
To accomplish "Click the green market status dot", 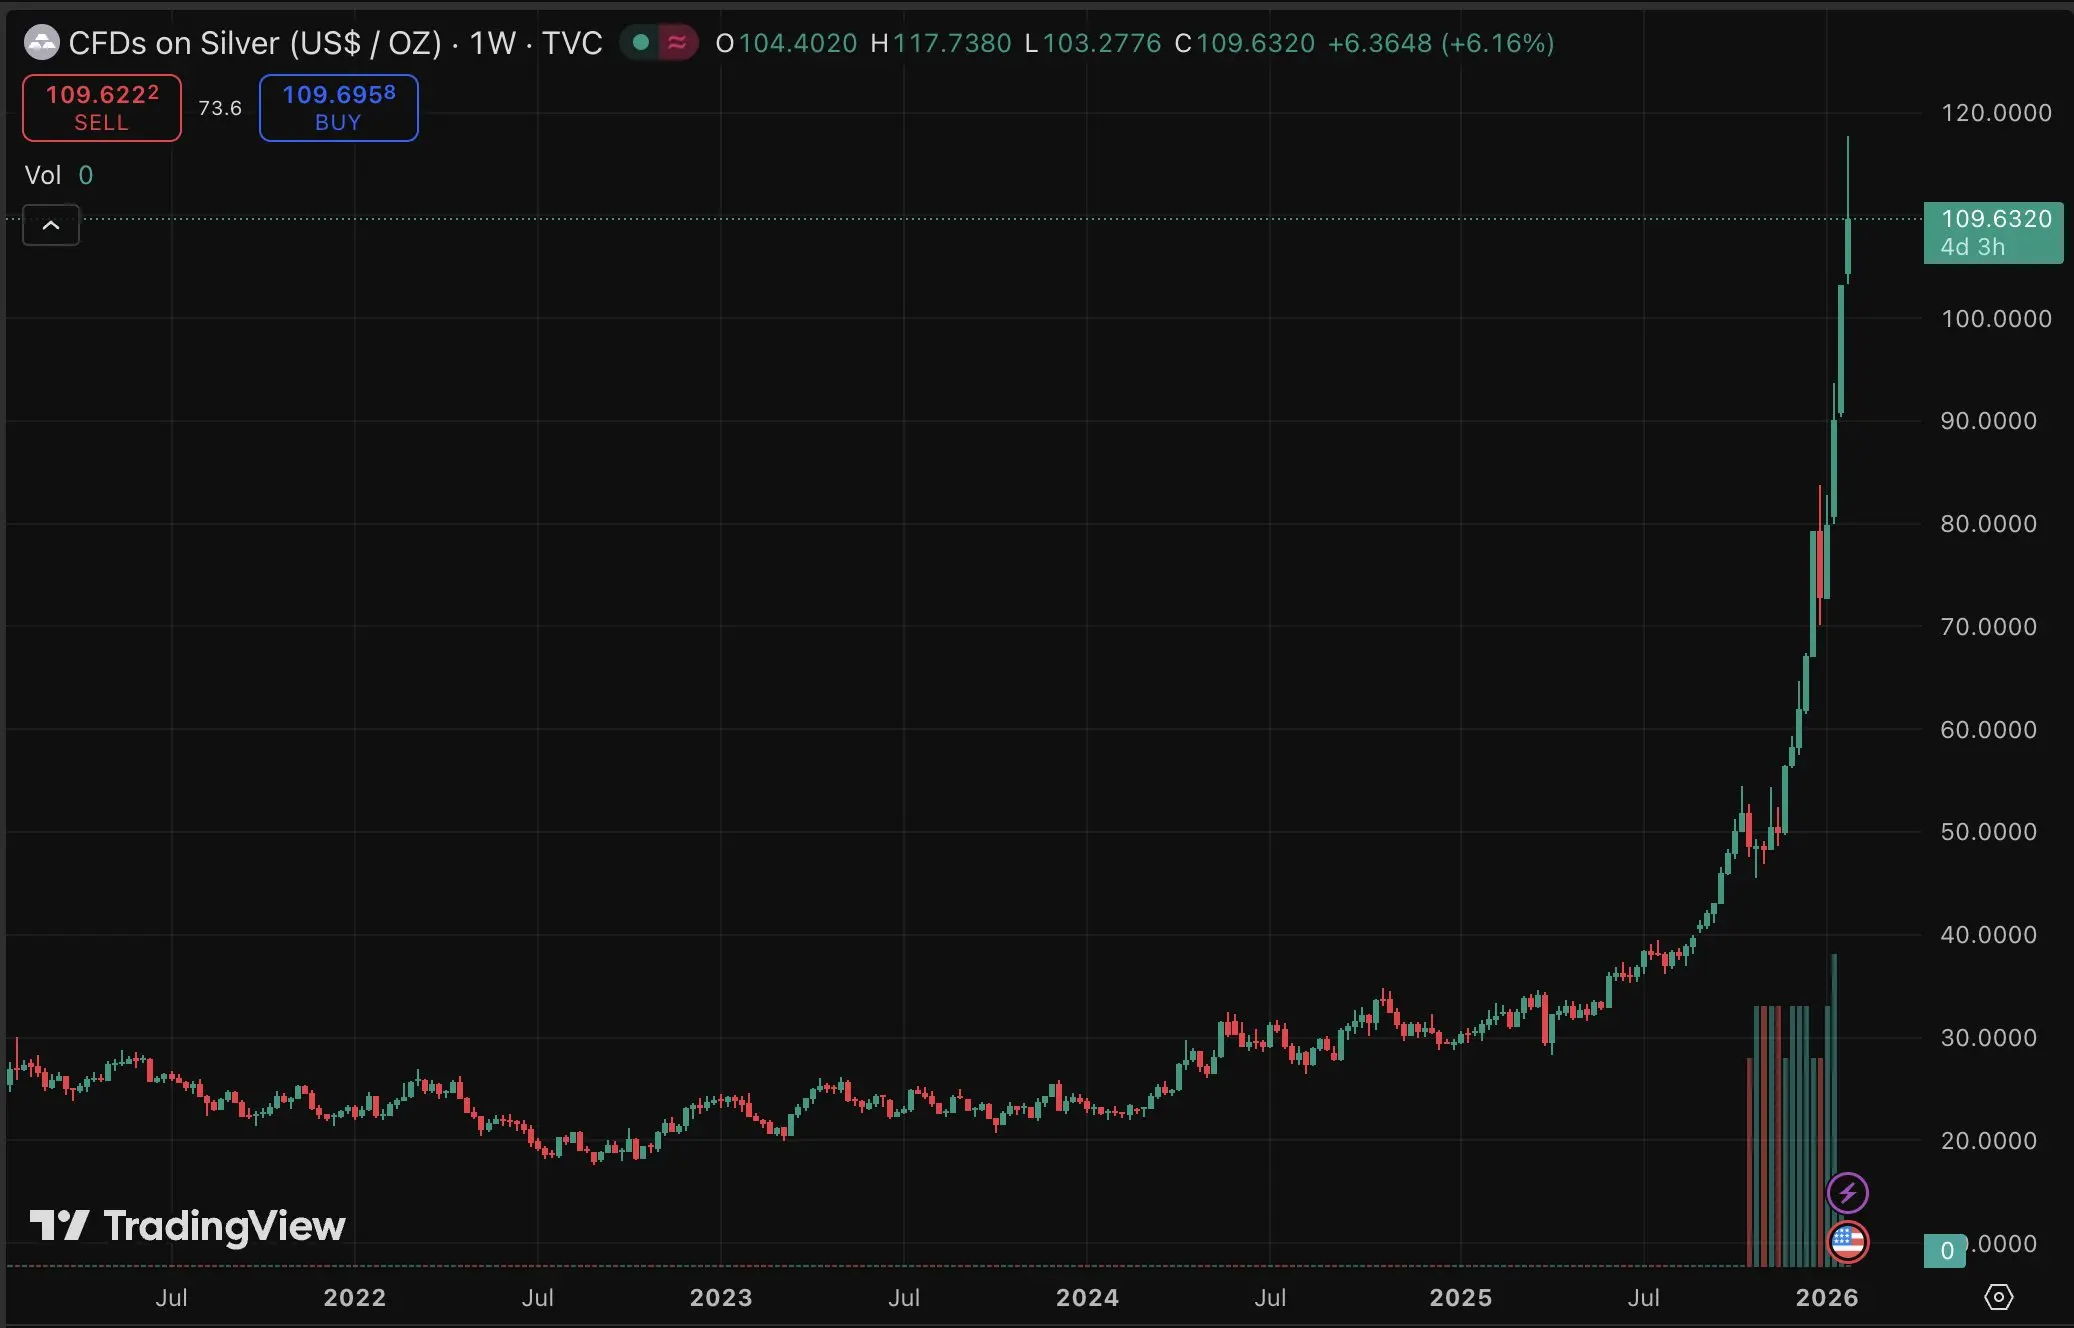I will (x=641, y=43).
